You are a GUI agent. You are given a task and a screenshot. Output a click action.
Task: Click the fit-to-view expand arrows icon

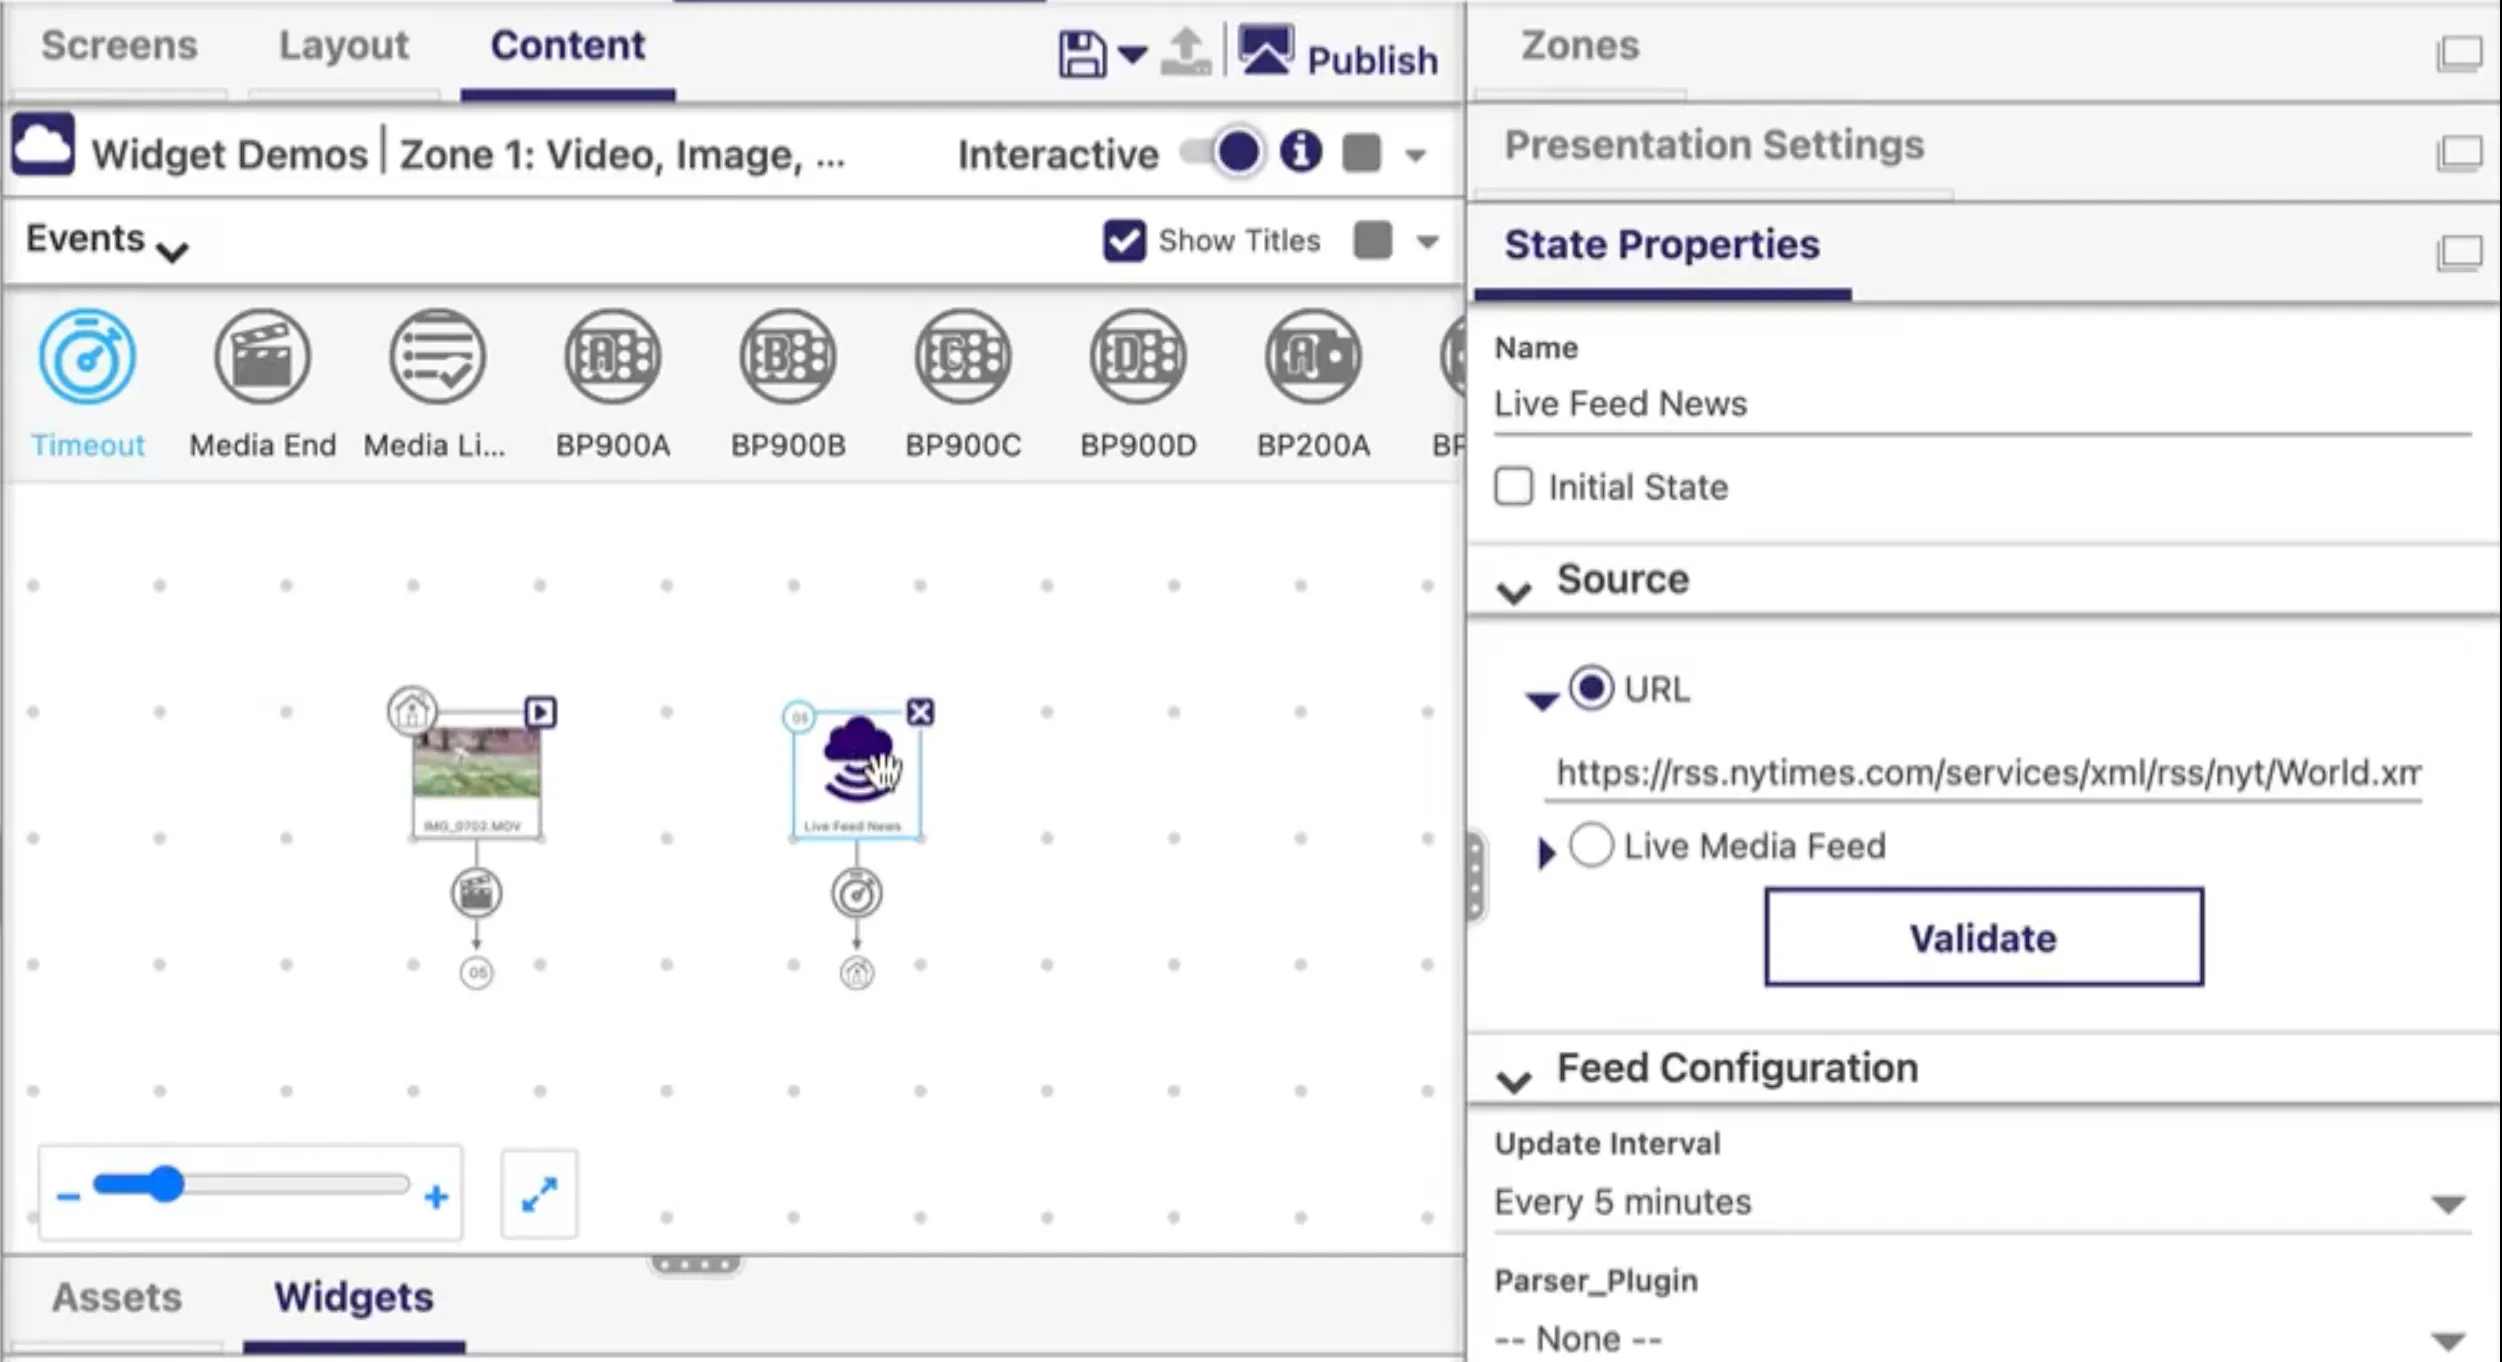click(x=539, y=1194)
